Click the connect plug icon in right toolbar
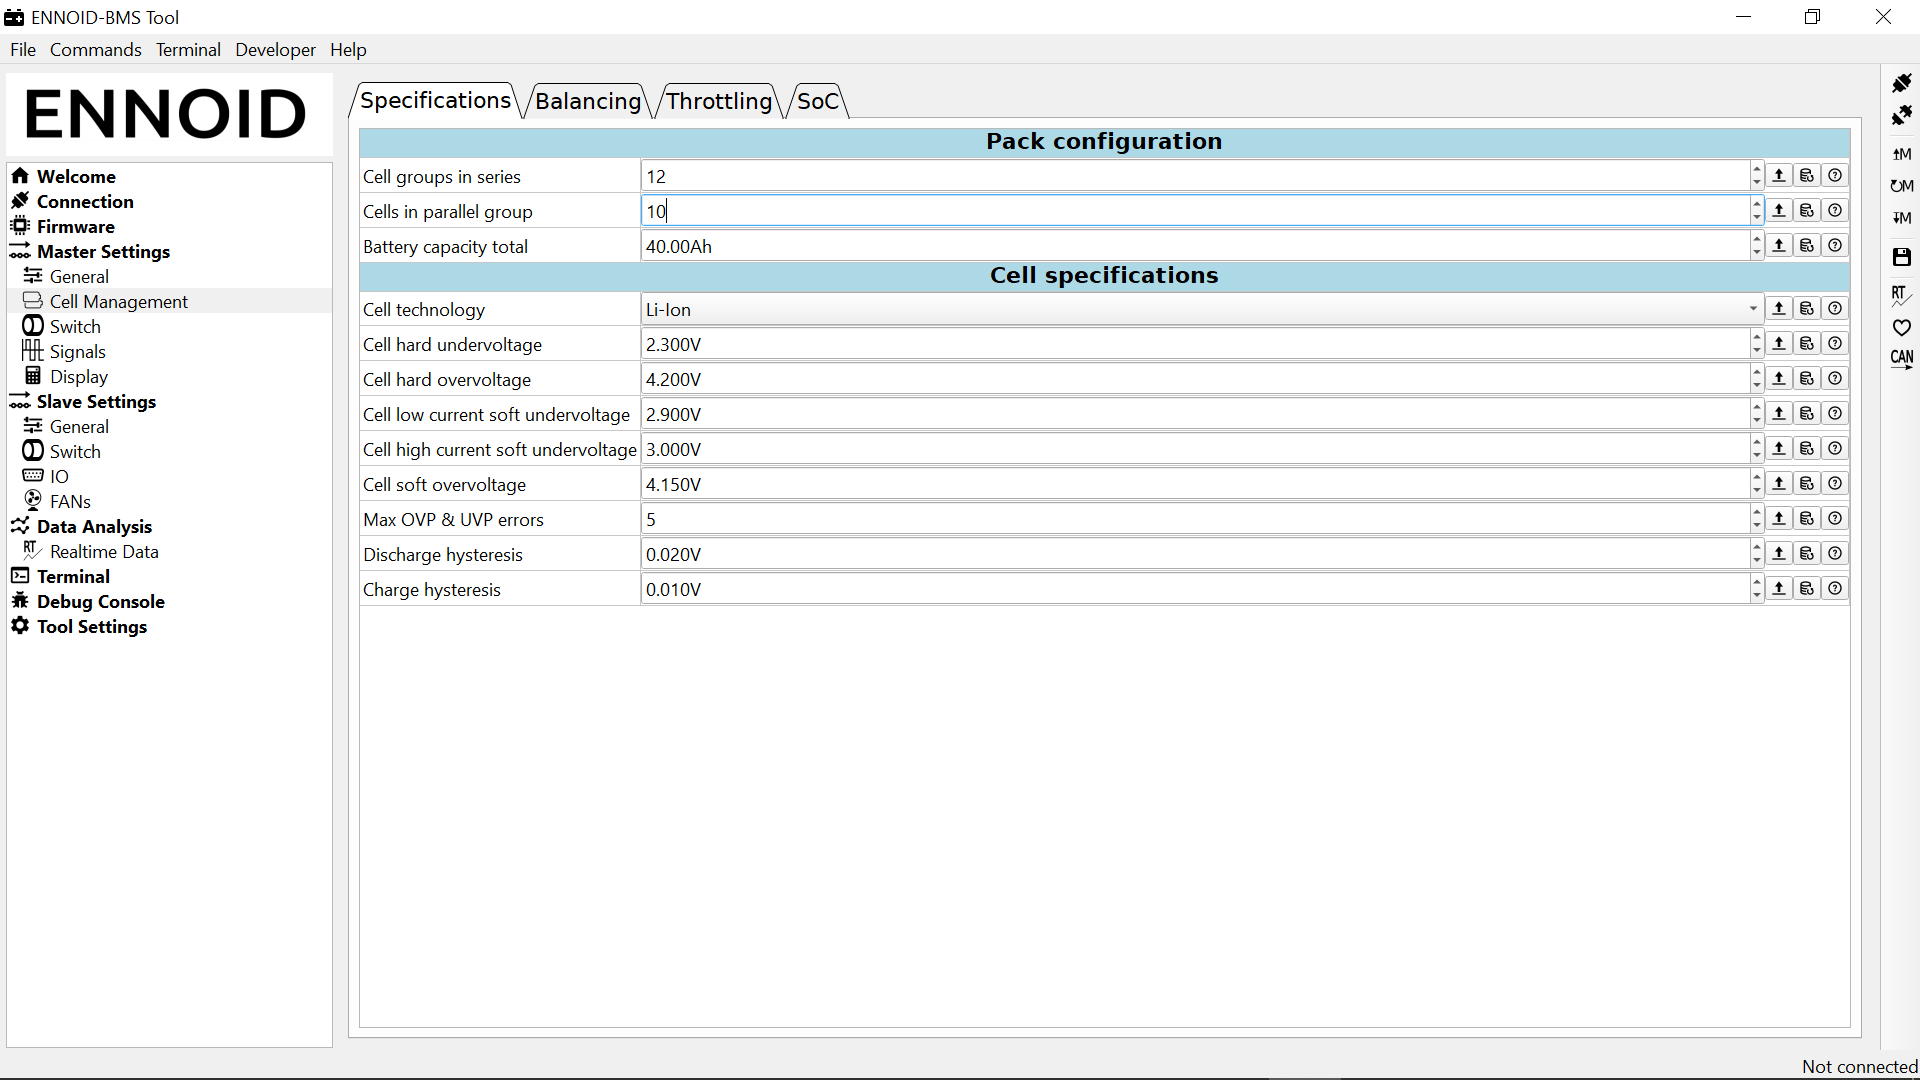The image size is (1920, 1080). [1901, 83]
